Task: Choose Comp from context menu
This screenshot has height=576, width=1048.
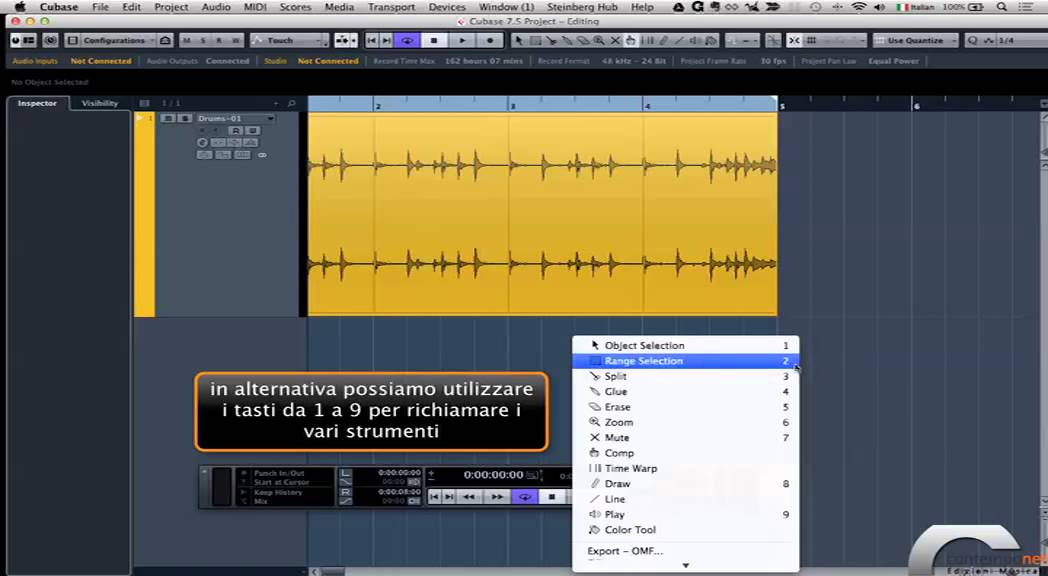Action: tap(686, 453)
